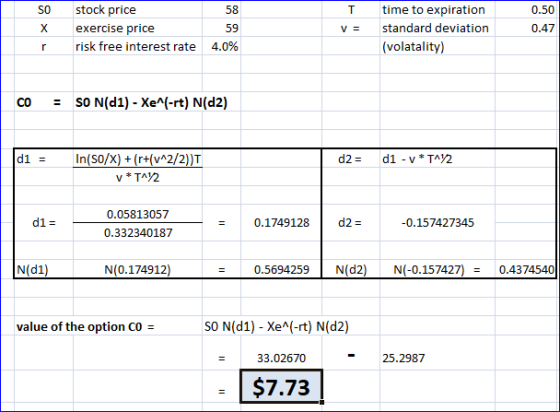Select time to expiration value 0.50
This screenshot has width=560, height=412.
(x=542, y=10)
